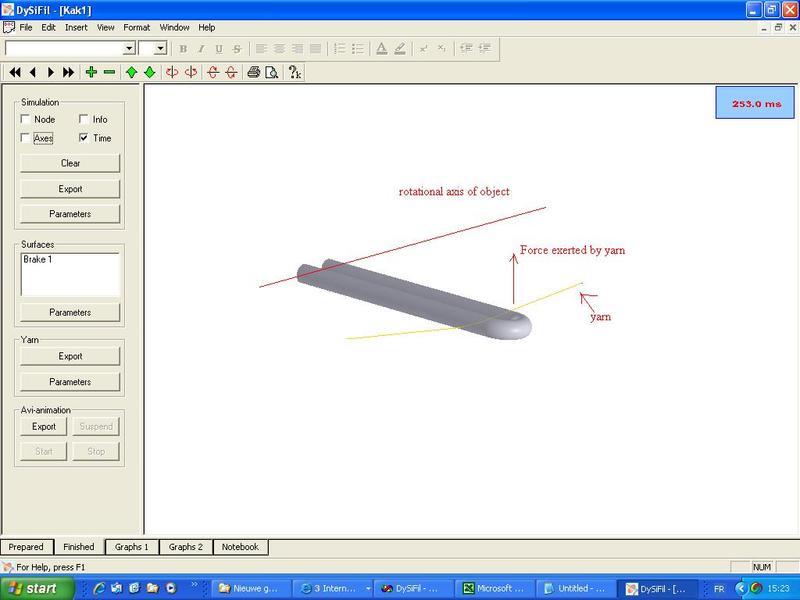Click the second green diamond arrow icon
The width and height of the screenshot is (800, 600).
[x=149, y=72]
